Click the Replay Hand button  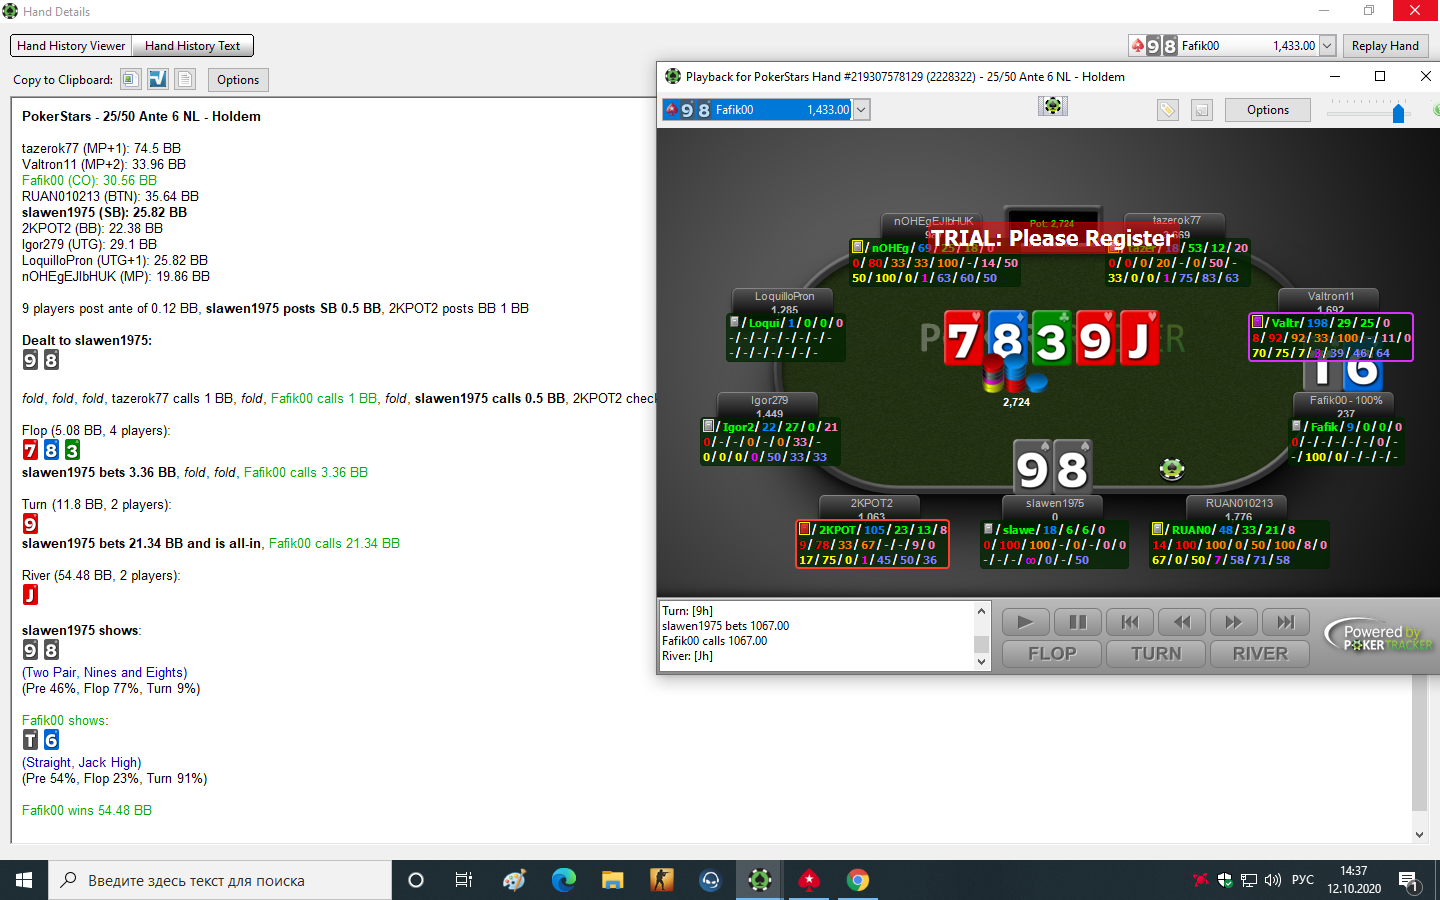(x=1385, y=46)
